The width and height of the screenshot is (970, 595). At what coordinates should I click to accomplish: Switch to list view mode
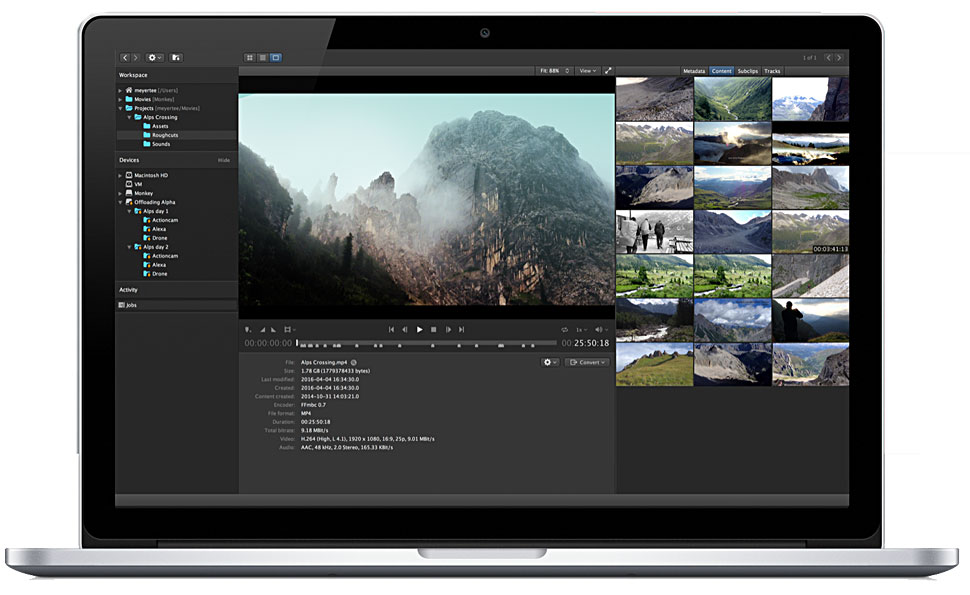(262, 58)
